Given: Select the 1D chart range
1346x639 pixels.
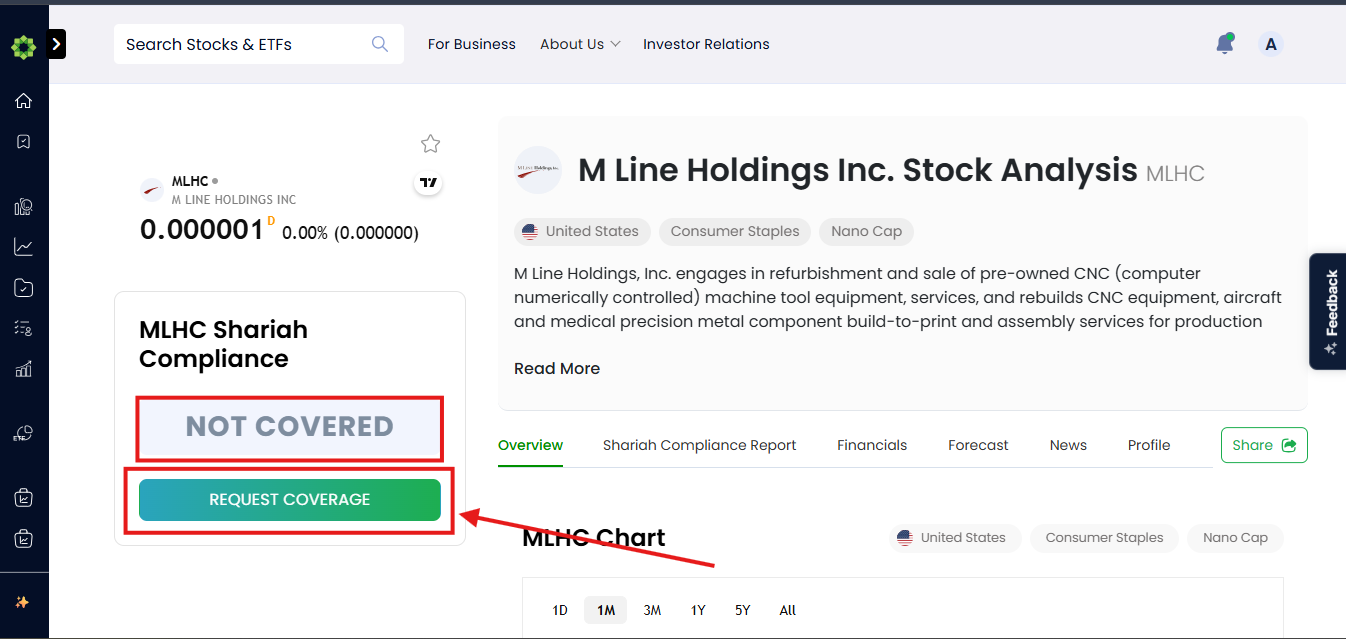Looking at the screenshot, I should click(560, 610).
